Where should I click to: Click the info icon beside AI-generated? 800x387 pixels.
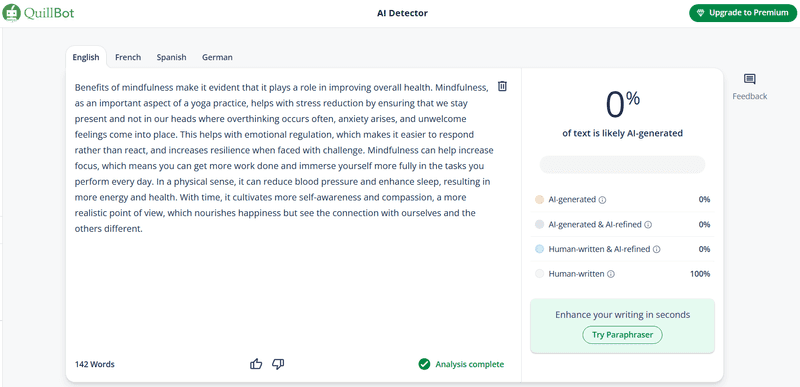pyautogui.click(x=602, y=200)
